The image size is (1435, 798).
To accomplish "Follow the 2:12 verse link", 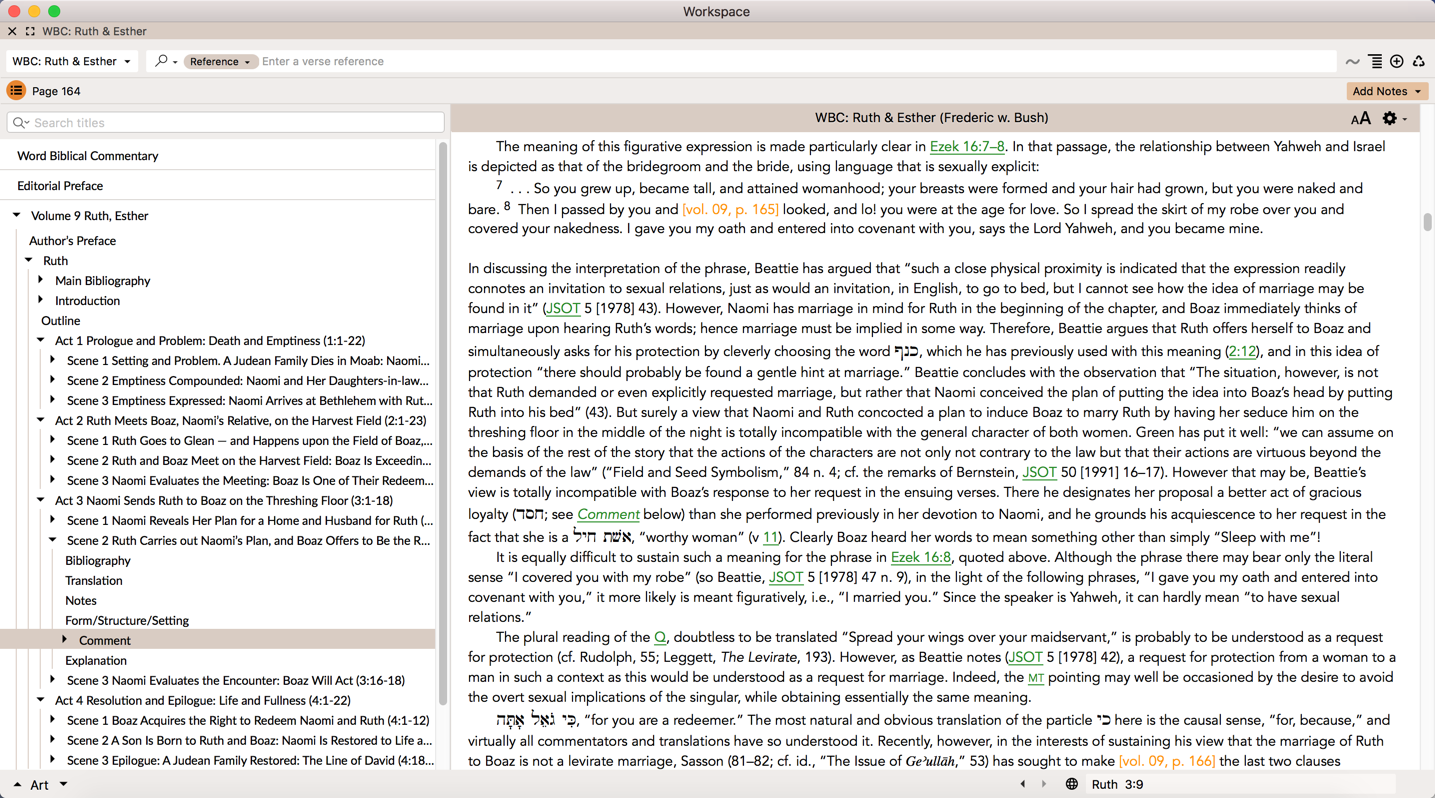I will (x=1242, y=352).
